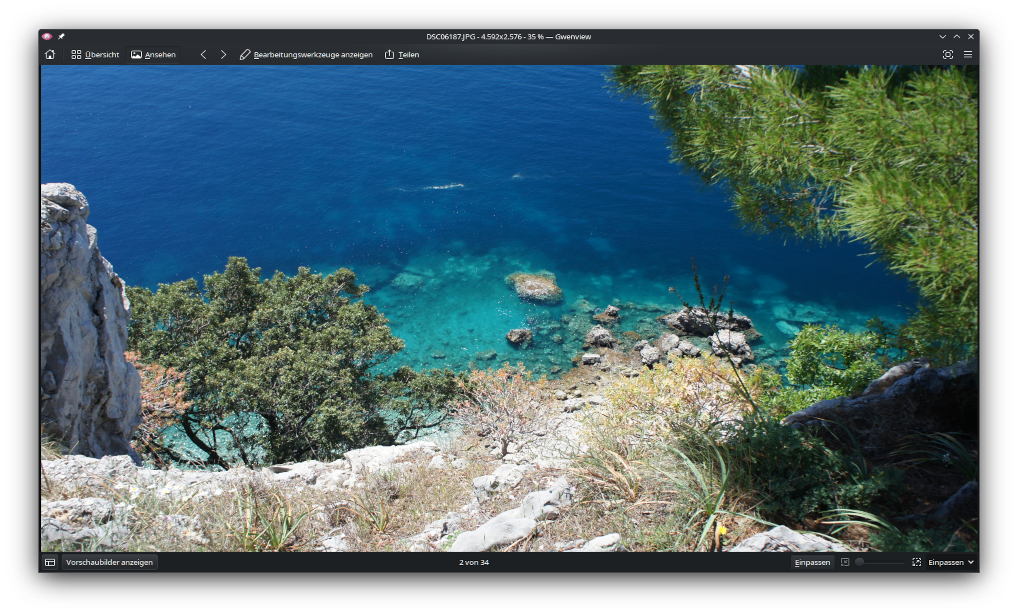
Task: Show editing tools via Bearbeitungswerkzeuge anzeigen
Action: [306, 55]
